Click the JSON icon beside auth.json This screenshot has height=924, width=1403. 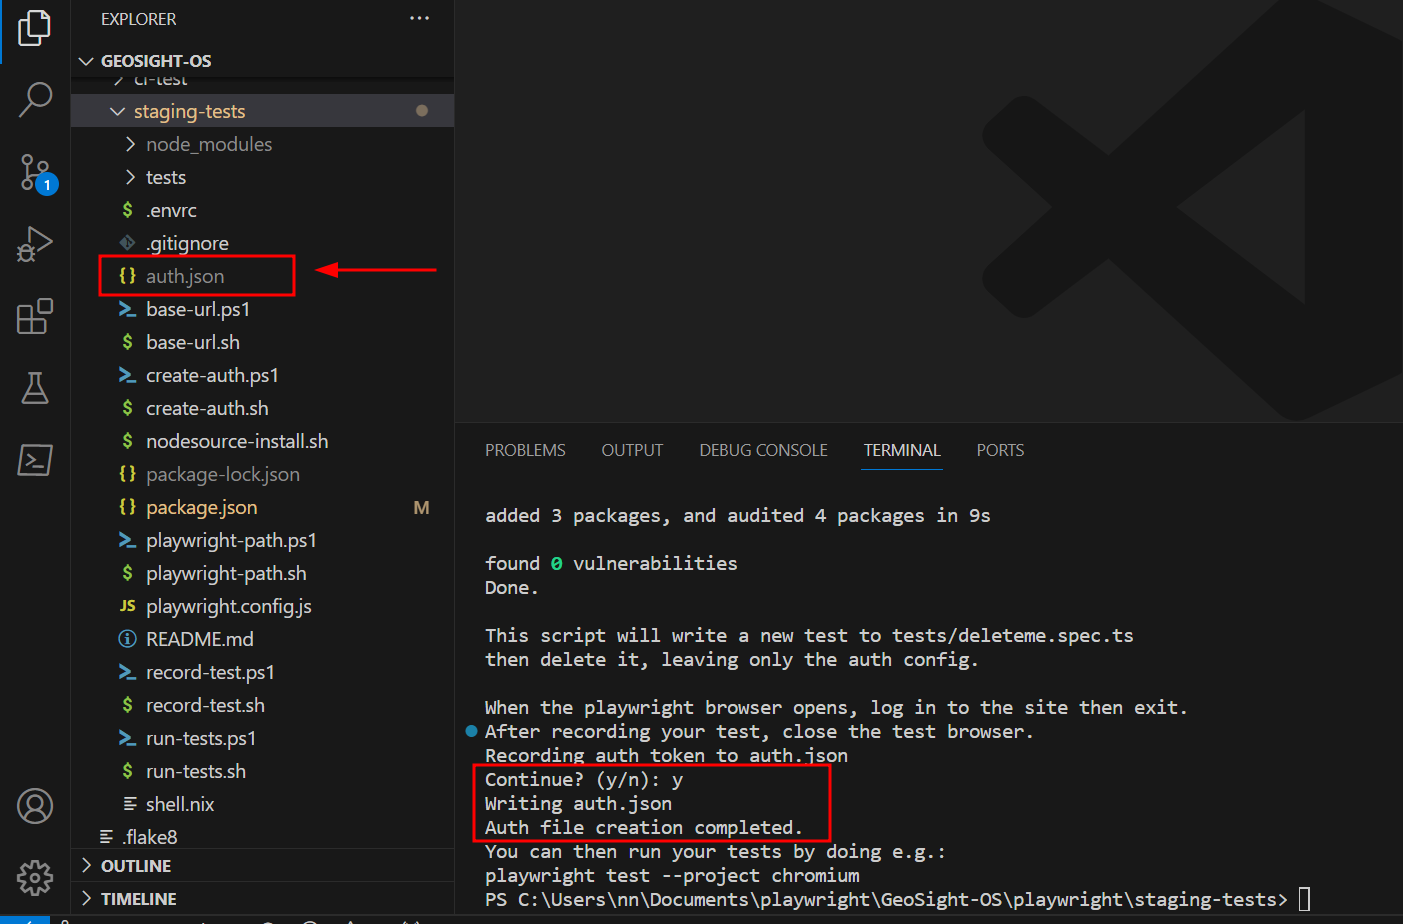127,276
